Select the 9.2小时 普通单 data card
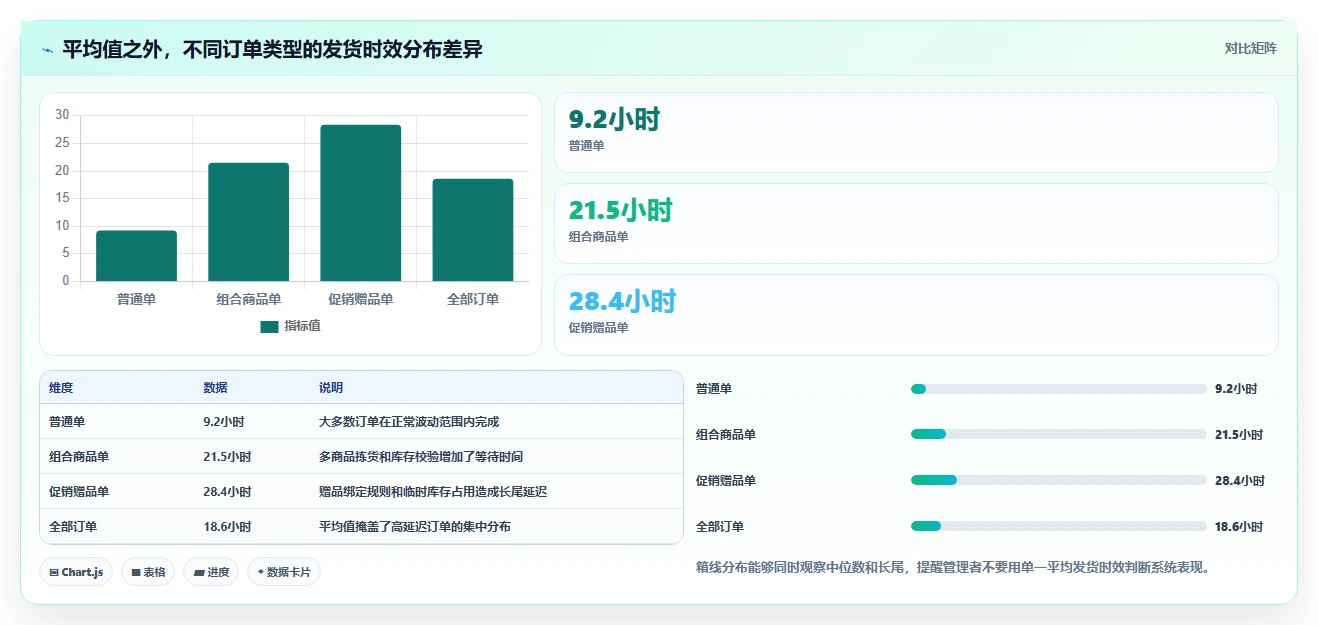 (916, 133)
